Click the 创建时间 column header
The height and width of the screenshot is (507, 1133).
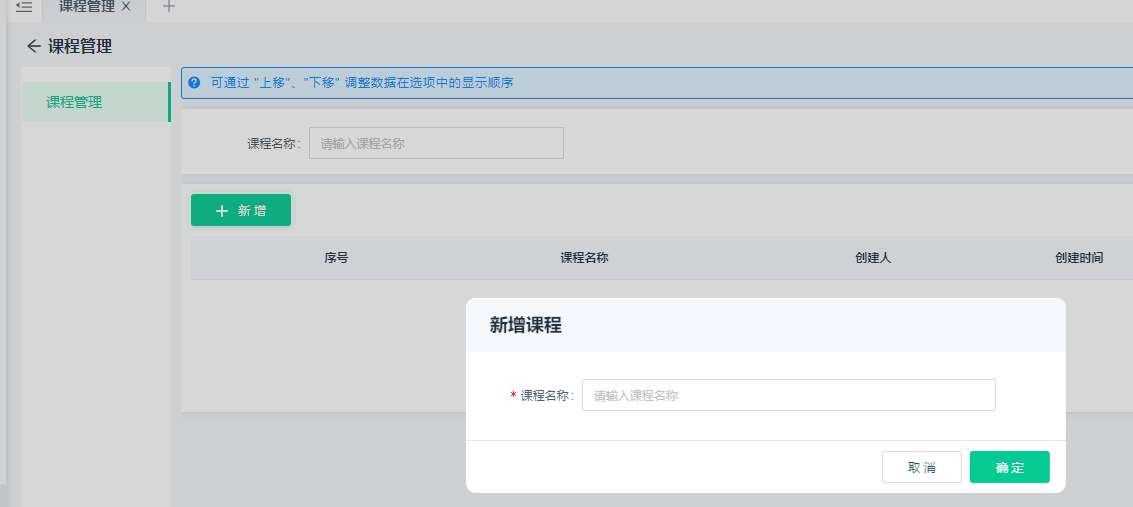point(1078,258)
